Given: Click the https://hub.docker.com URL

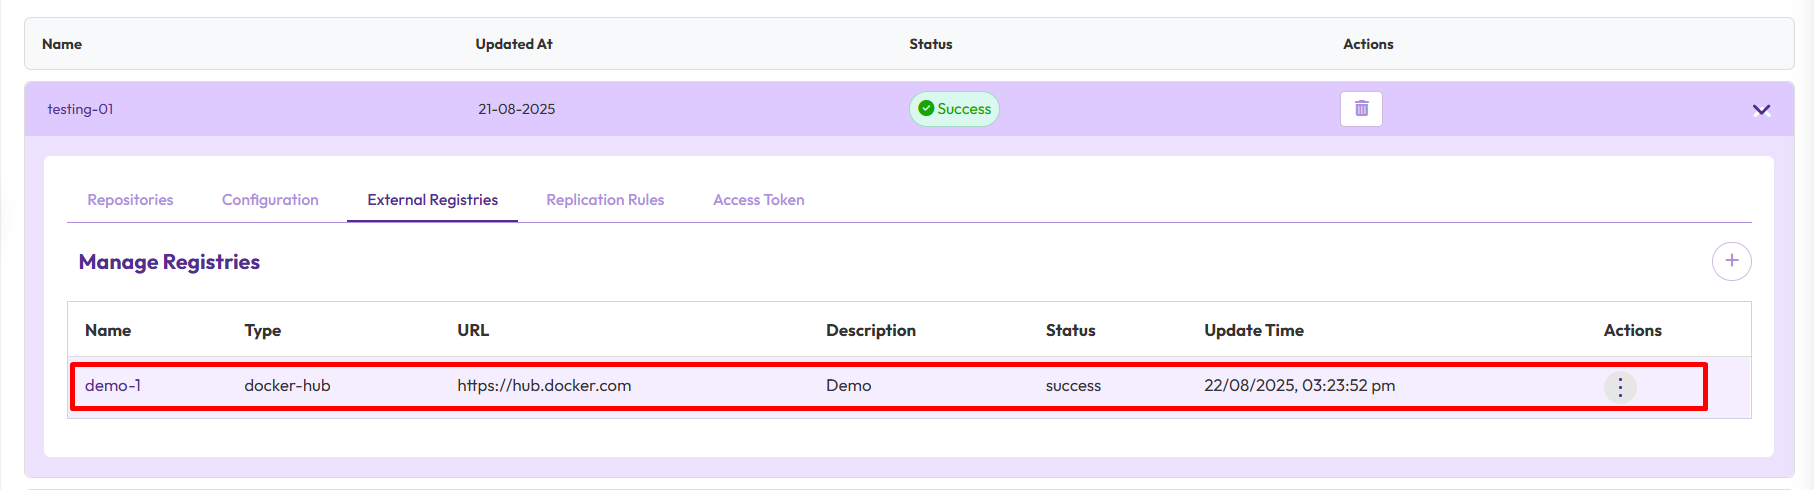Looking at the screenshot, I should click(x=544, y=386).
